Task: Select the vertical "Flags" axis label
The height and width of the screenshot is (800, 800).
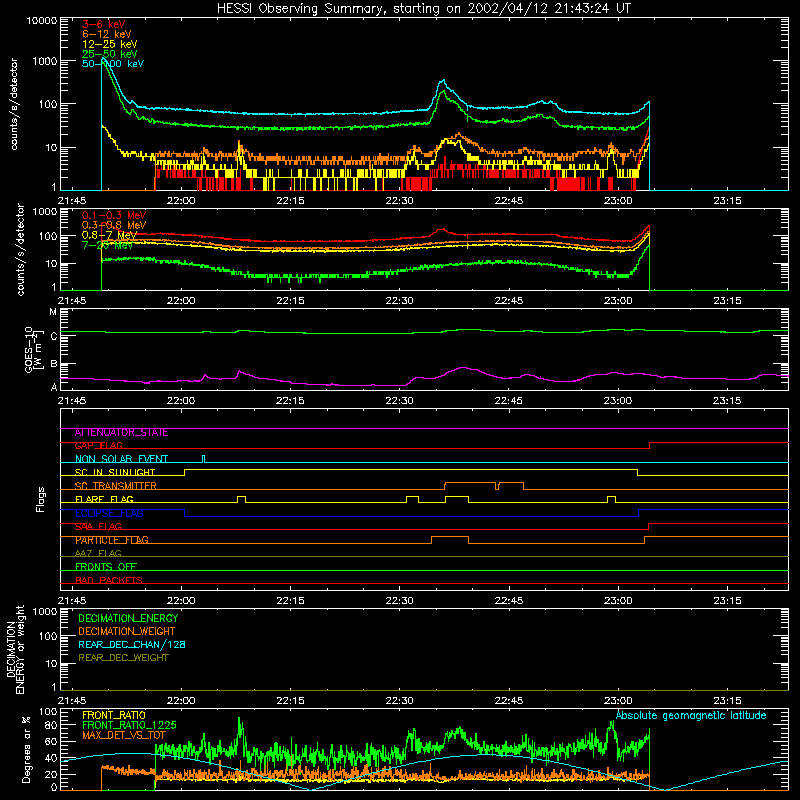Action: (x=40, y=499)
